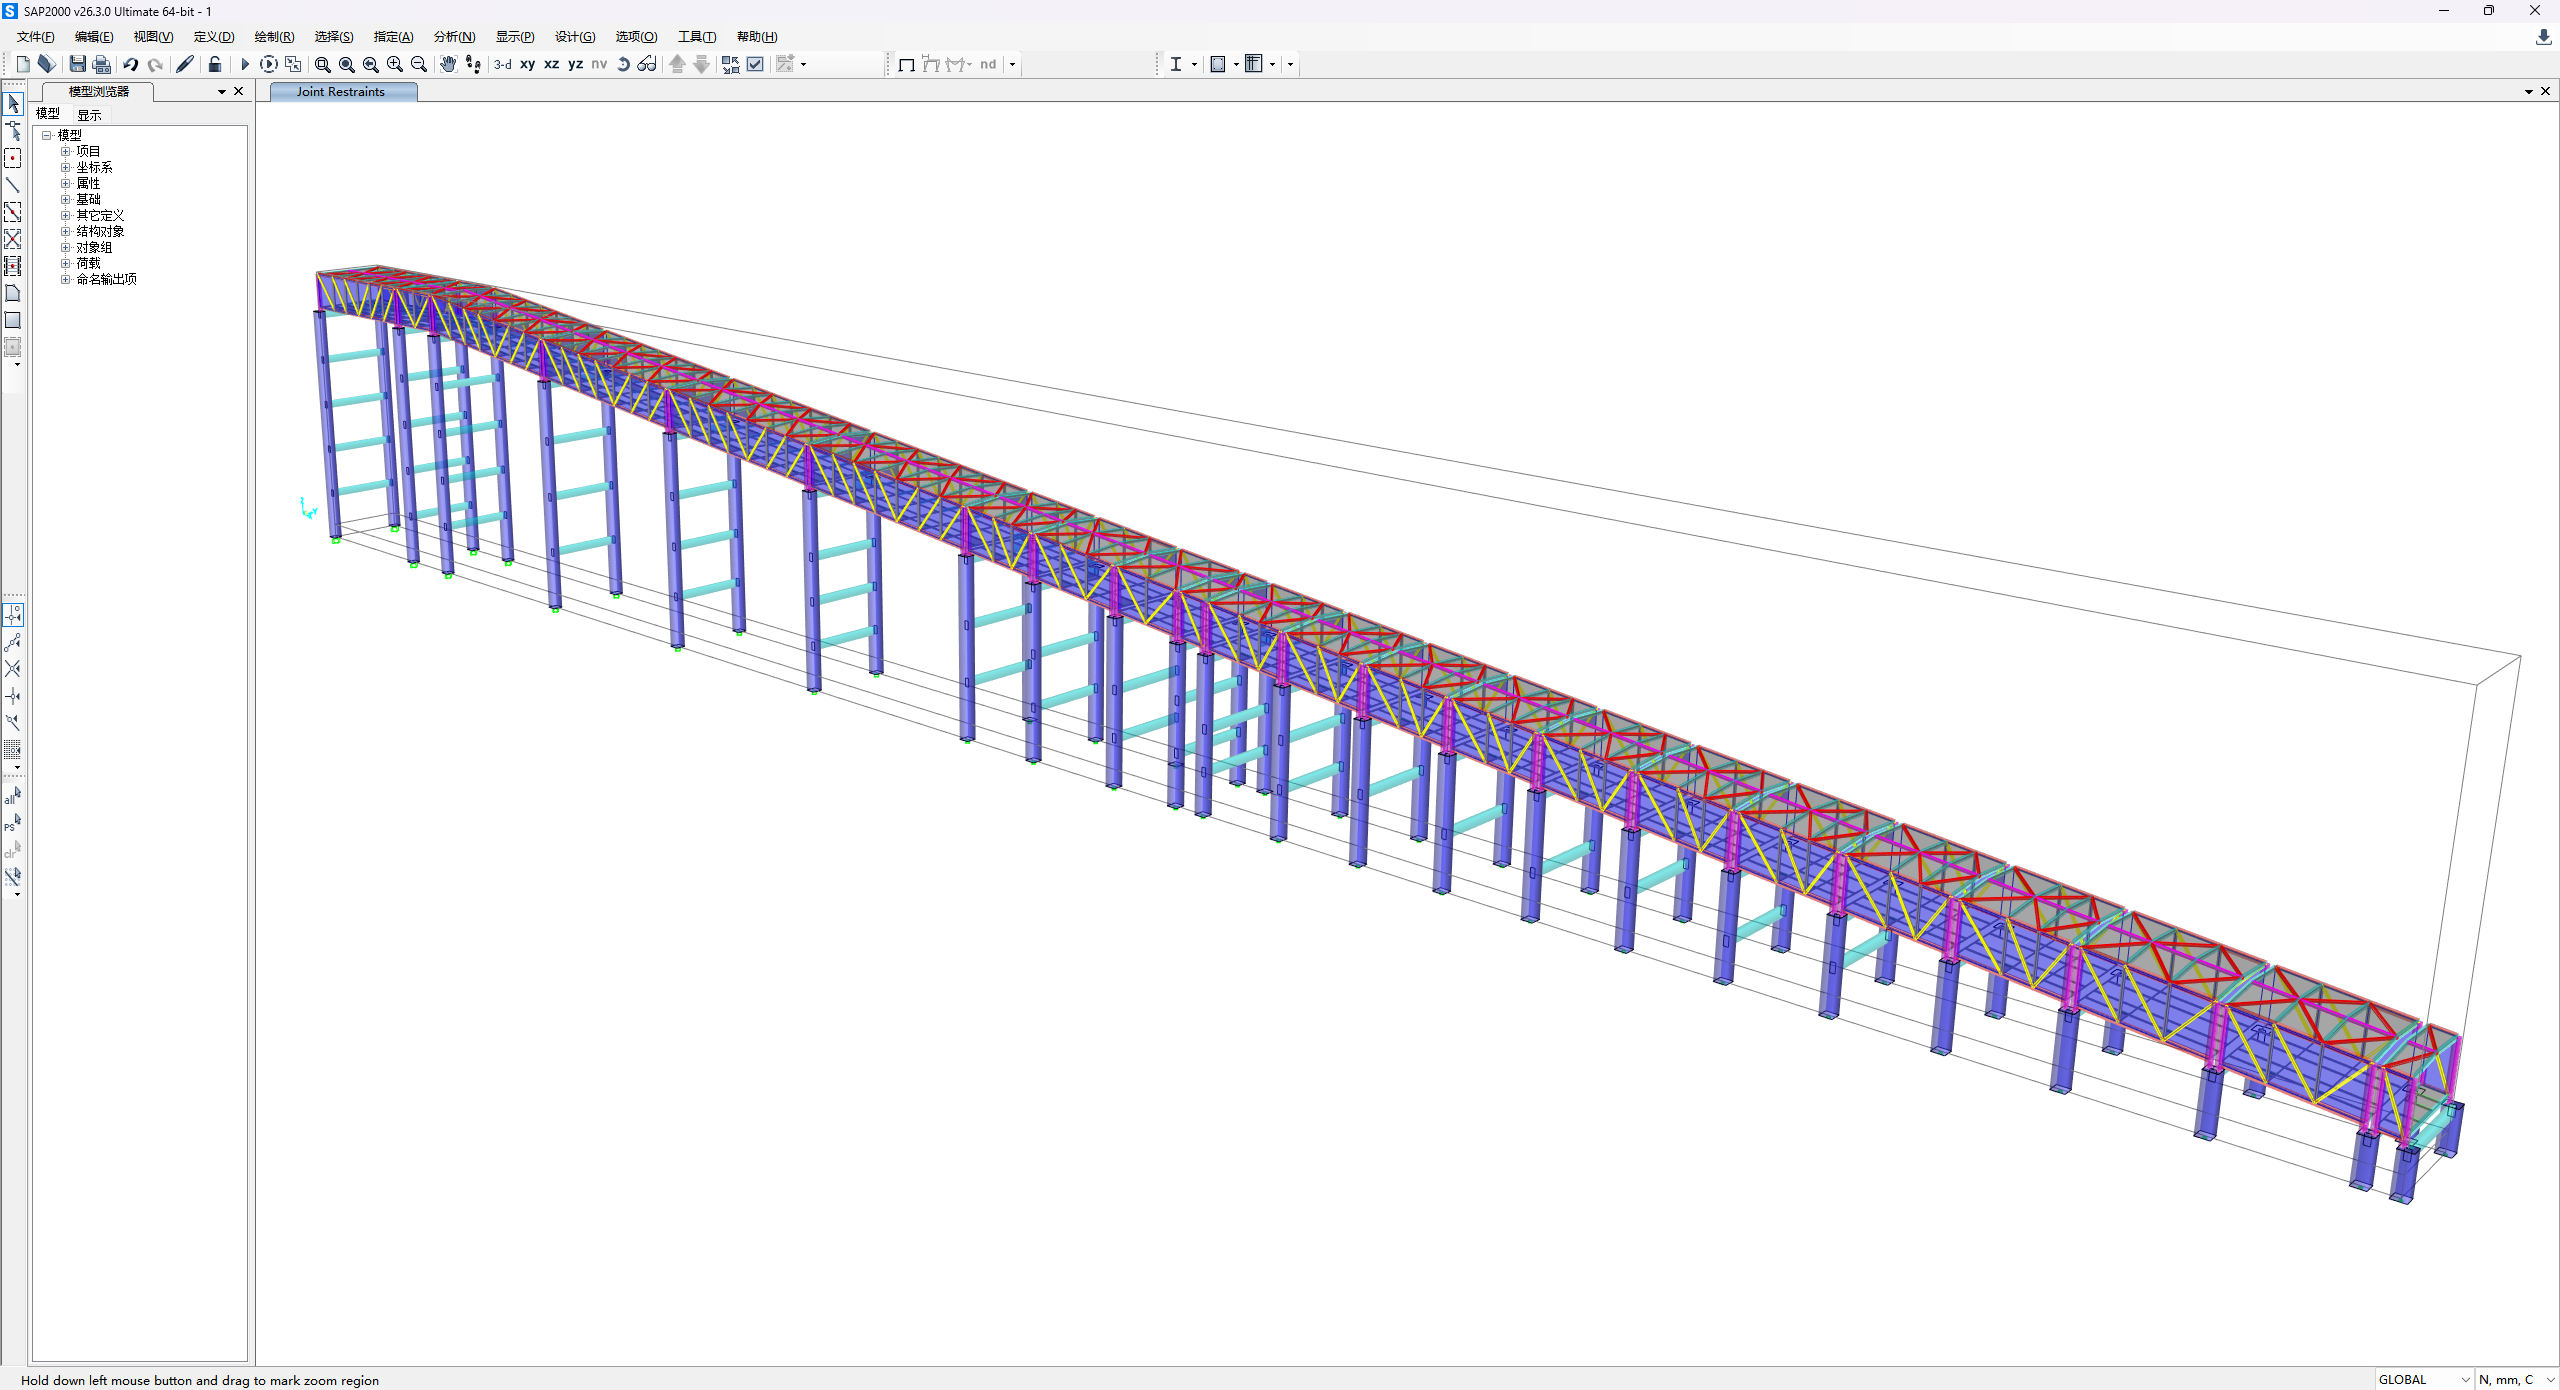Click the lock/unlock model icon
The image size is (2560, 1390).
(214, 64)
